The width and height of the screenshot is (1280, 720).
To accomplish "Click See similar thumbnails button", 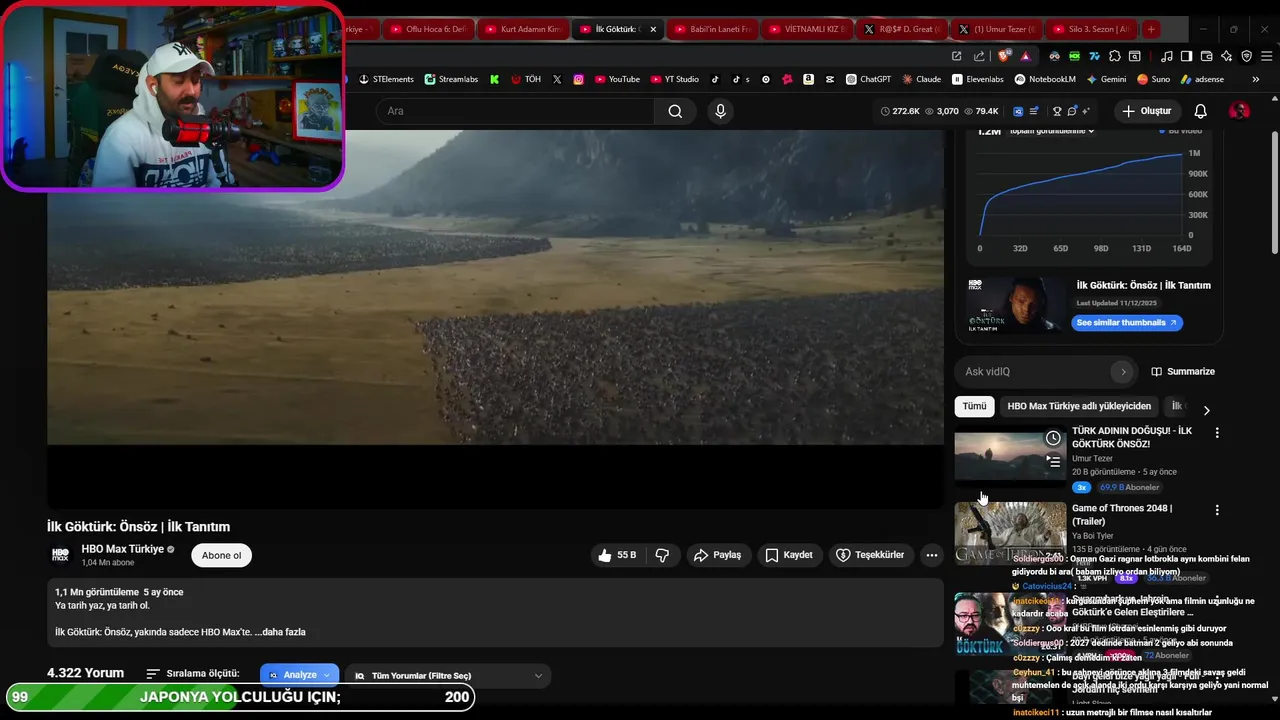I will [x=1126, y=323].
